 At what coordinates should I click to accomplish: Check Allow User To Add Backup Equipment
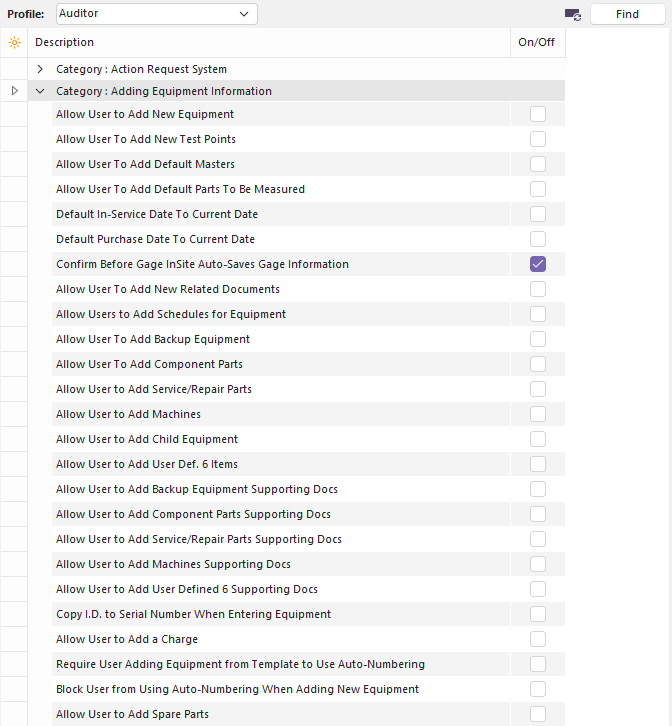tap(538, 339)
